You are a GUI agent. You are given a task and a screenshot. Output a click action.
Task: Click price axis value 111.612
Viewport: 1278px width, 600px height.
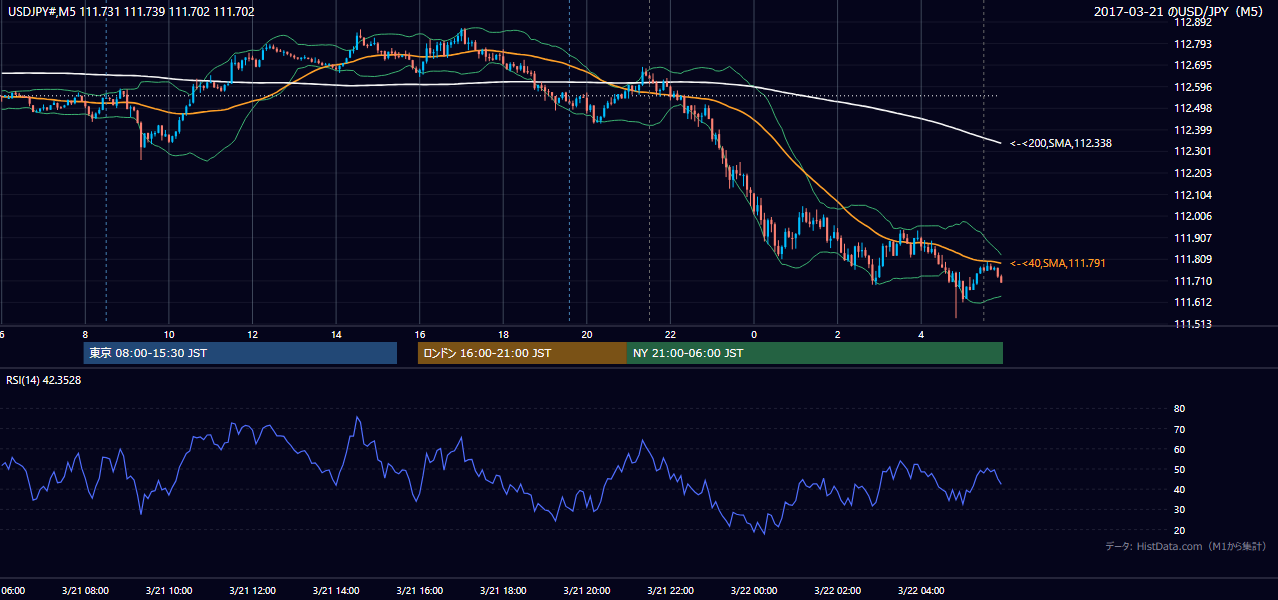point(1192,302)
